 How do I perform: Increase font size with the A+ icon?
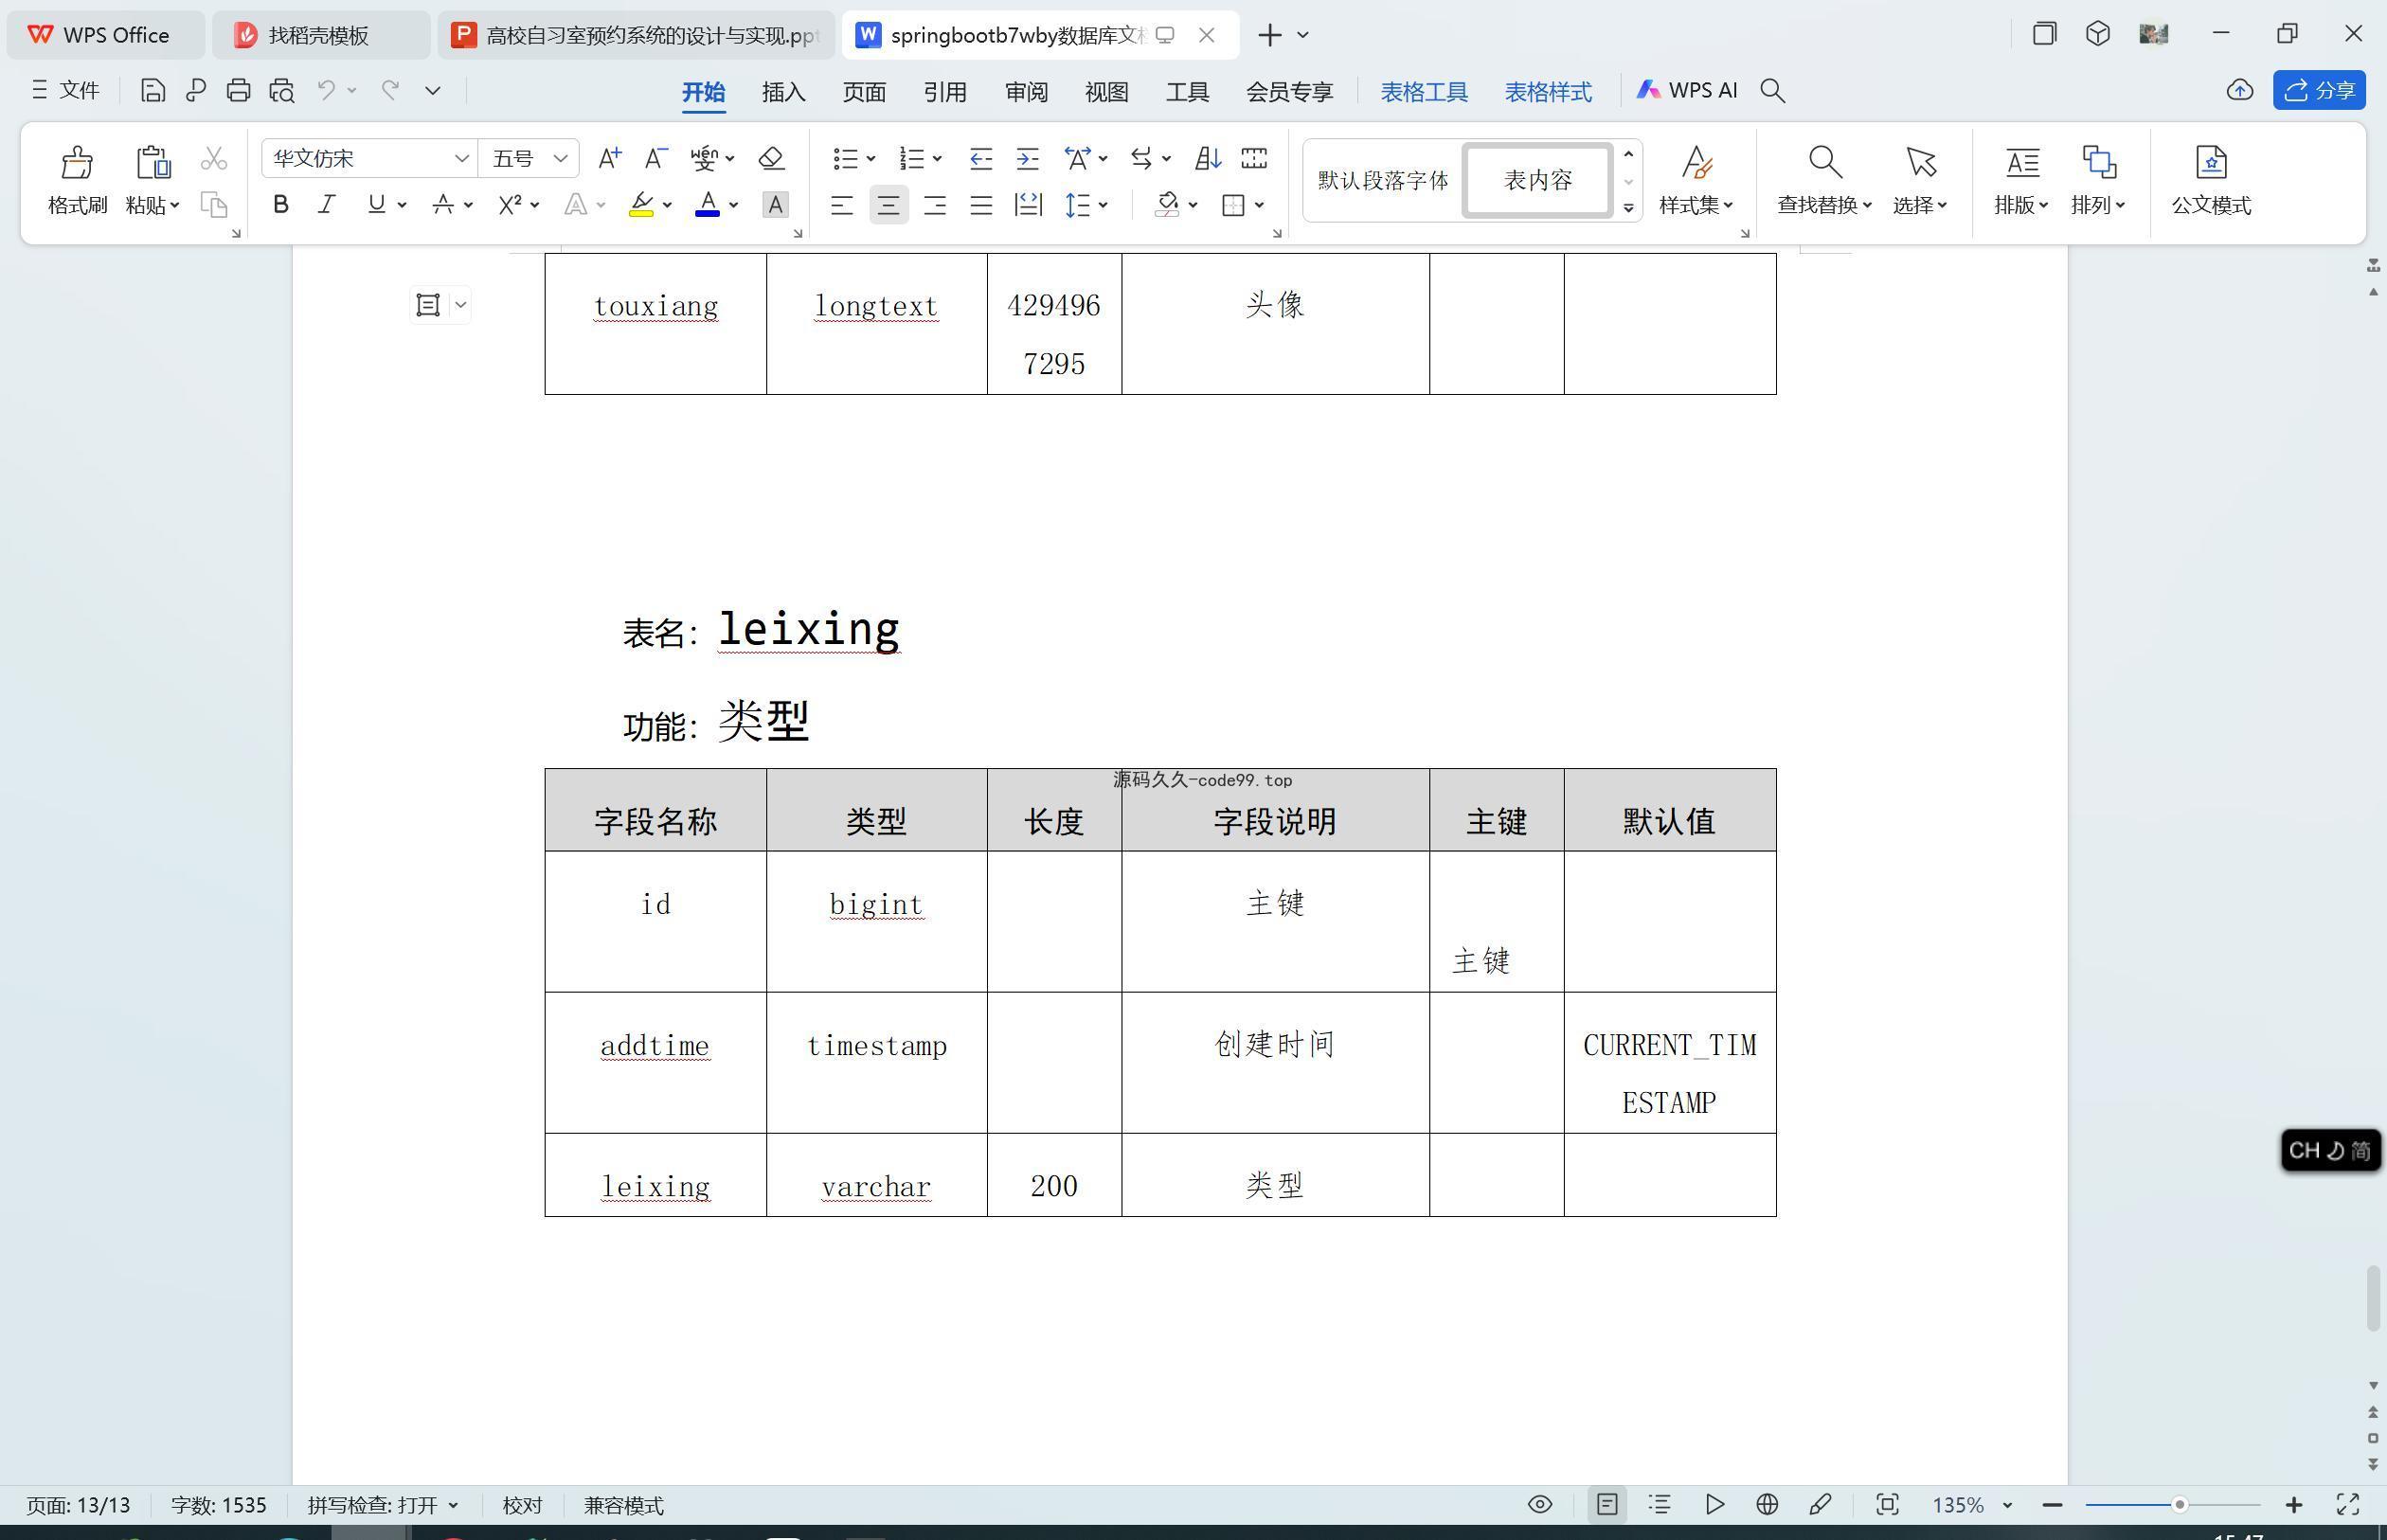[x=609, y=158]
